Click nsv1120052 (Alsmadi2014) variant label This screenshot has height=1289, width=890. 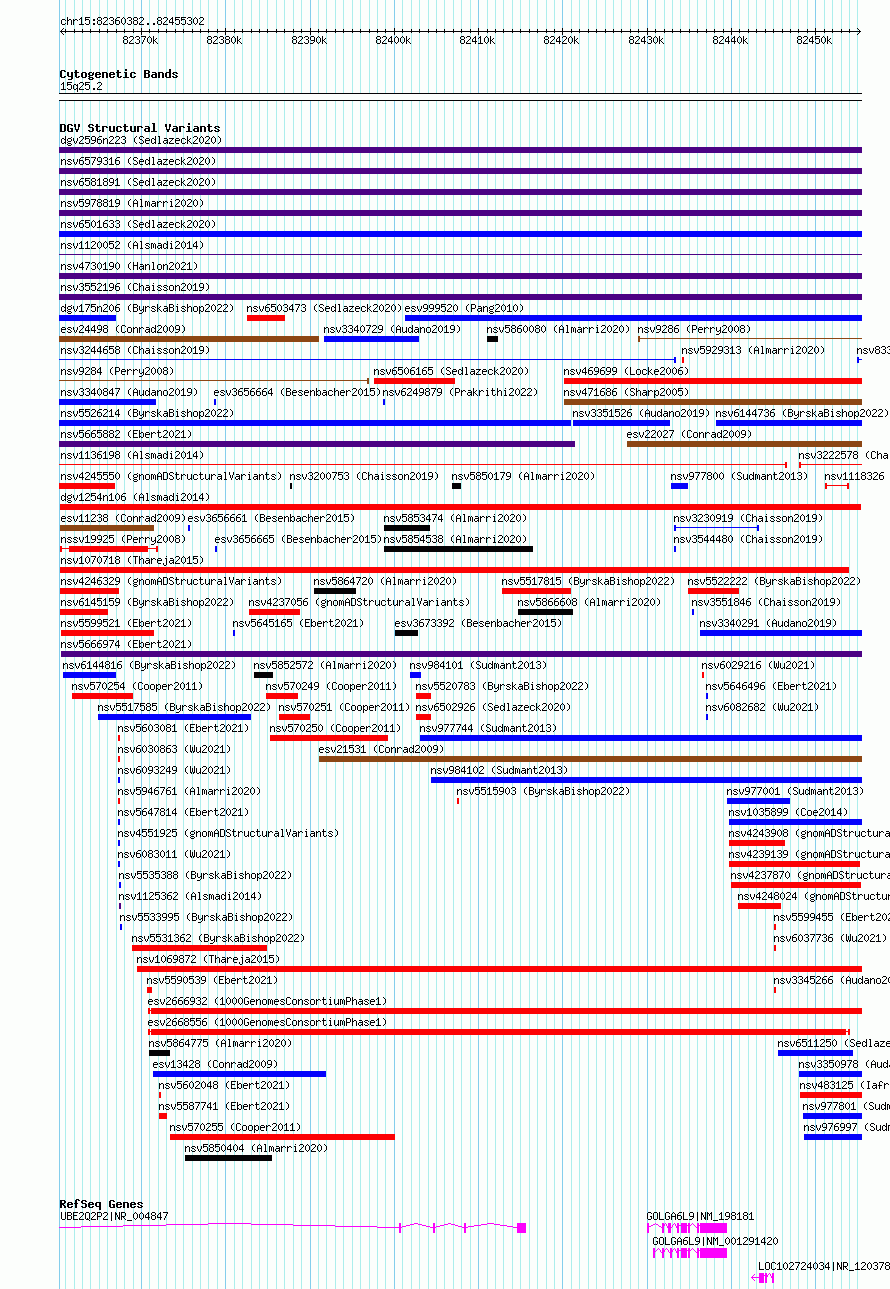click(132, 245)
